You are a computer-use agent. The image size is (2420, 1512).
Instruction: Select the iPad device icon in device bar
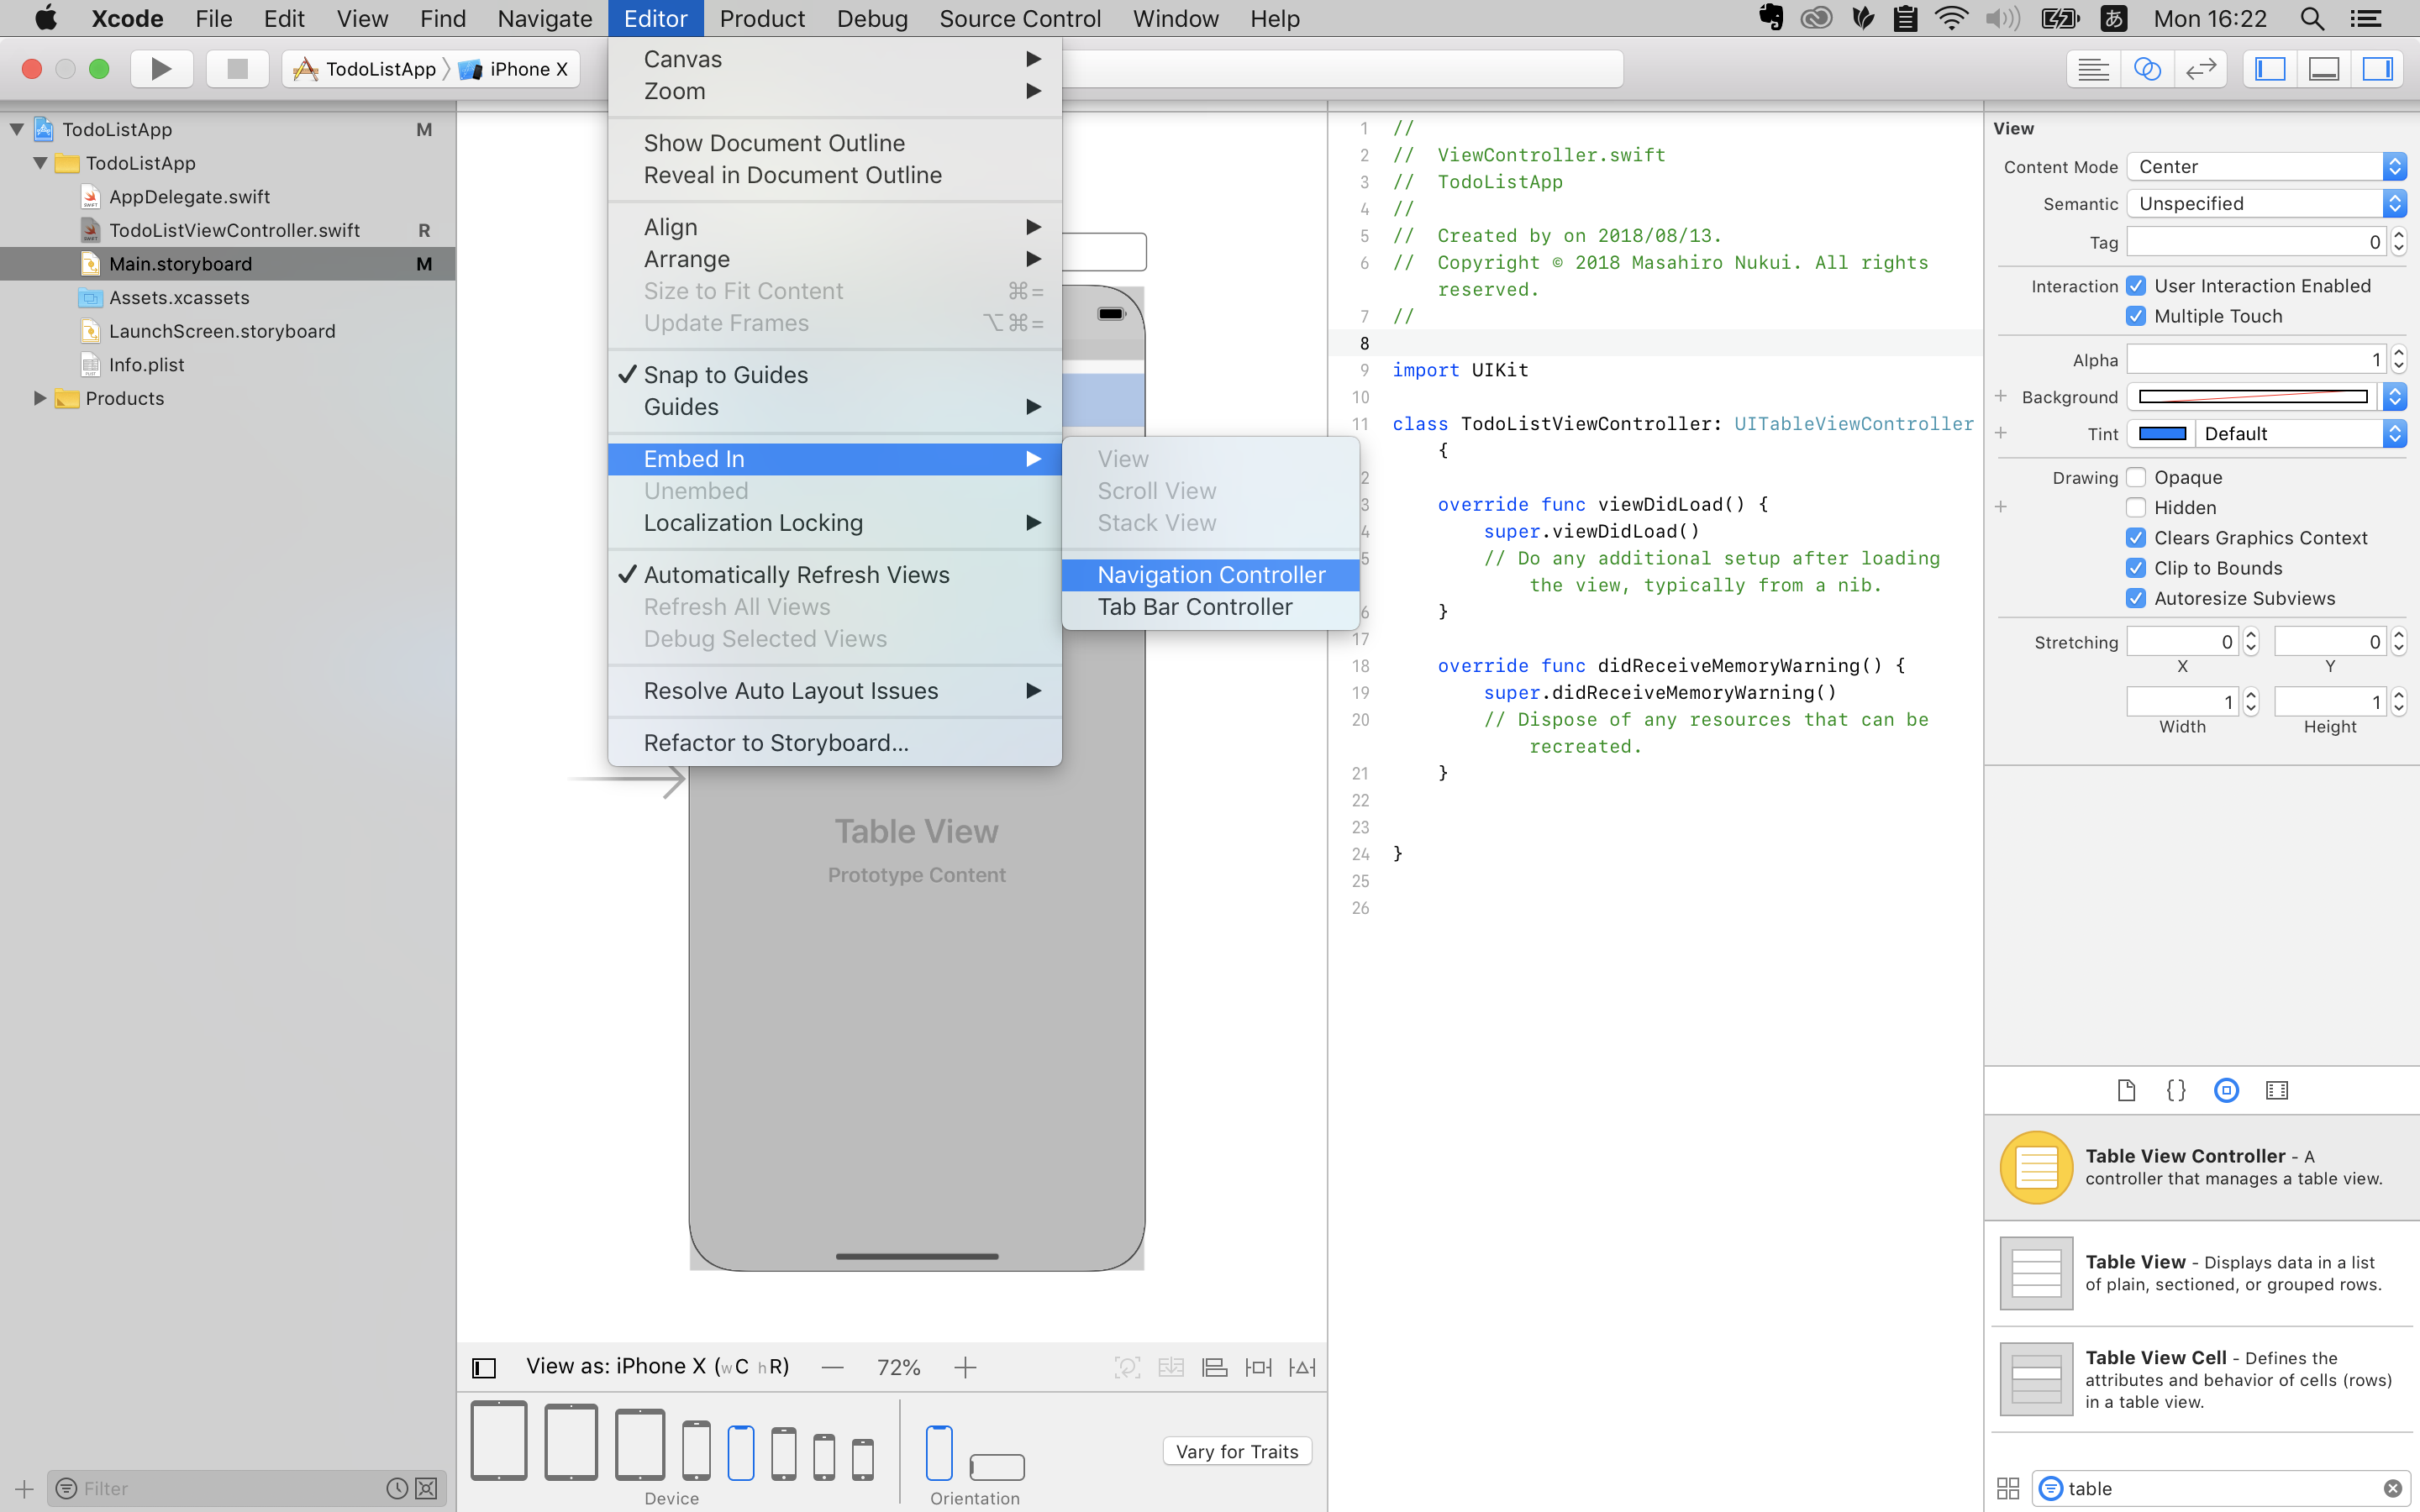point(498,1440)
